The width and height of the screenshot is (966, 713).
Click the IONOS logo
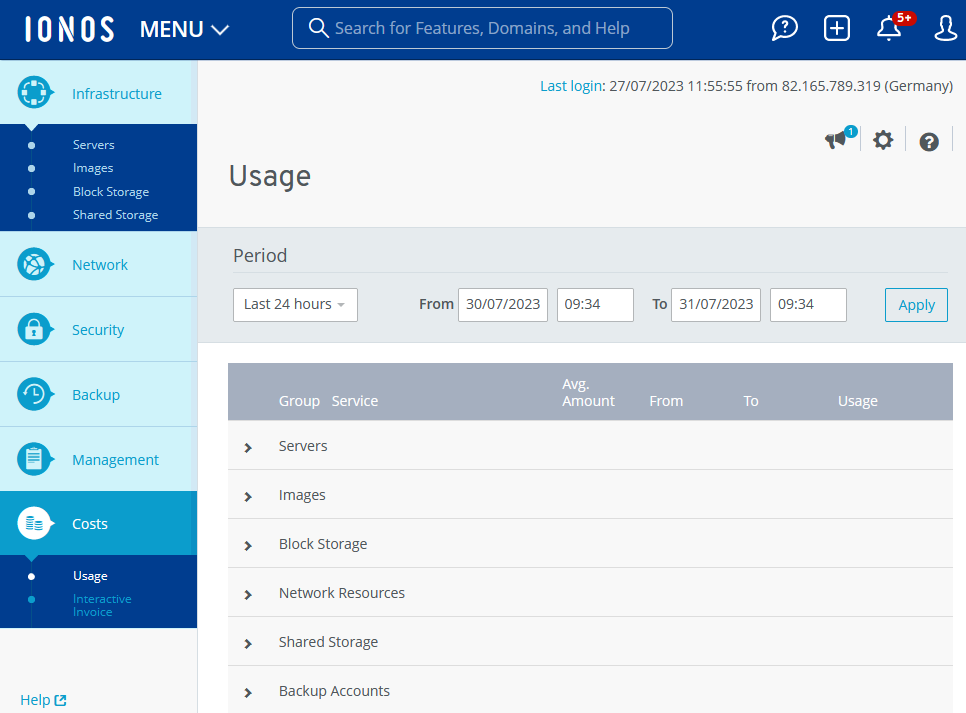[x=70, y=29]
